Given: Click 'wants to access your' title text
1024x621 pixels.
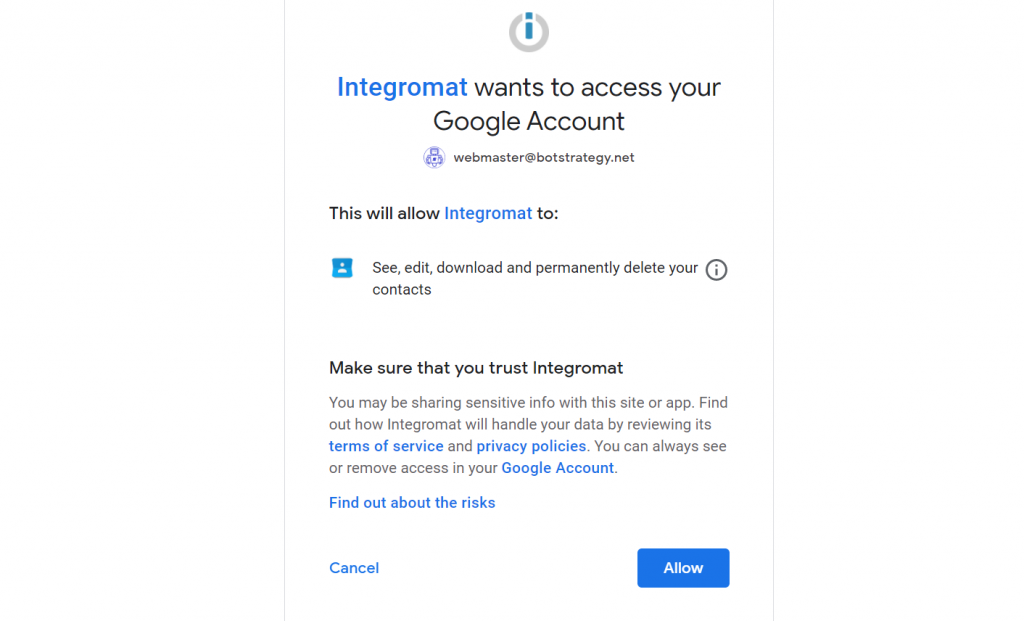Looking at the screenshot, I should [x=597, y=87].
